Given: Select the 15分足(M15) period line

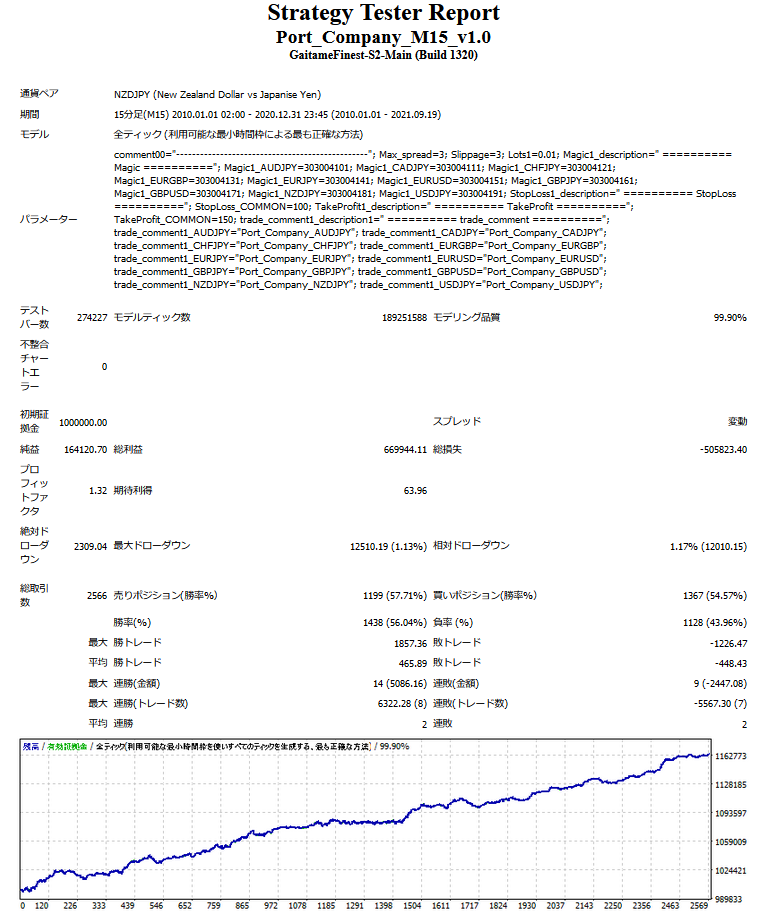Looking at the screenshot, I should coord(277,115).
